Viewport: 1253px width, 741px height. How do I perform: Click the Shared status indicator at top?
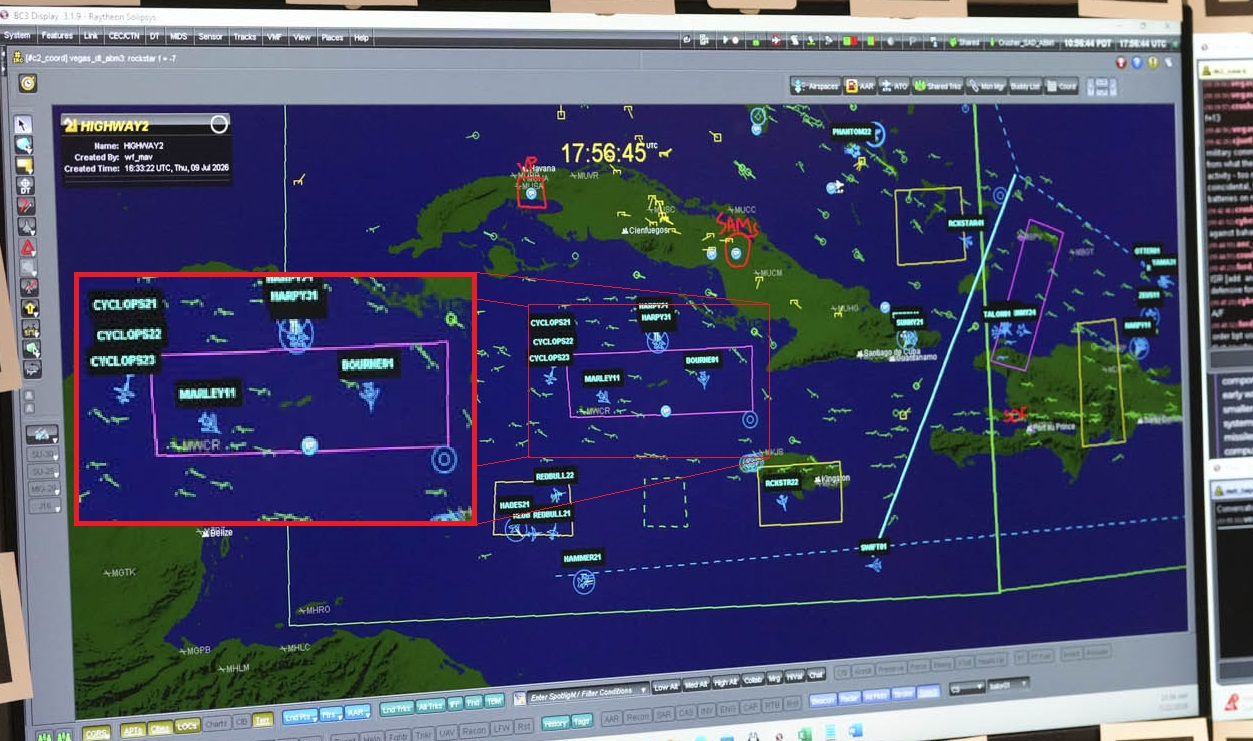click(x=963, y=43)
